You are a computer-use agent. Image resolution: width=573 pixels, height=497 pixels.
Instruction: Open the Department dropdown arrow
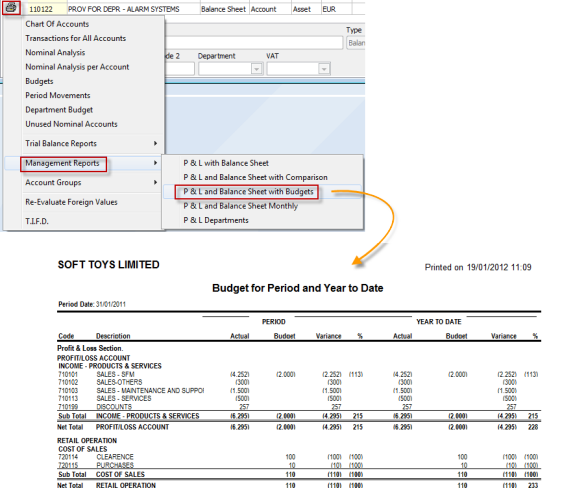coord(257,69)
